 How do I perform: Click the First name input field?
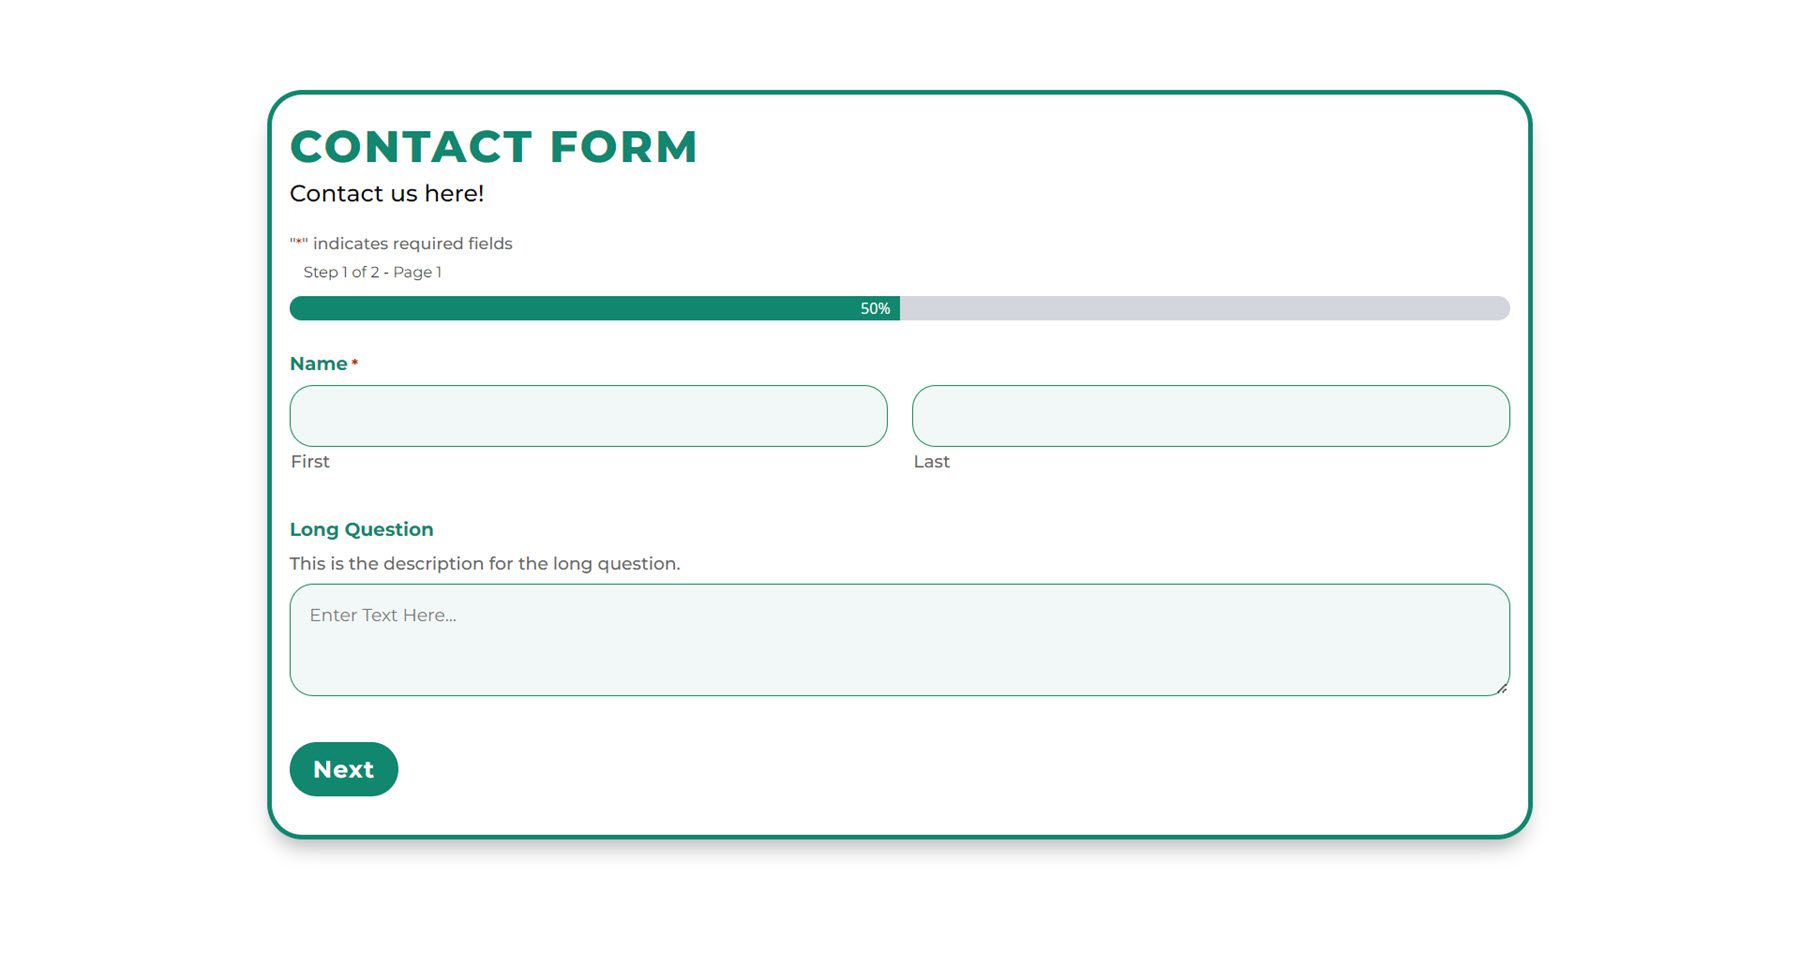tap(588, 415)
